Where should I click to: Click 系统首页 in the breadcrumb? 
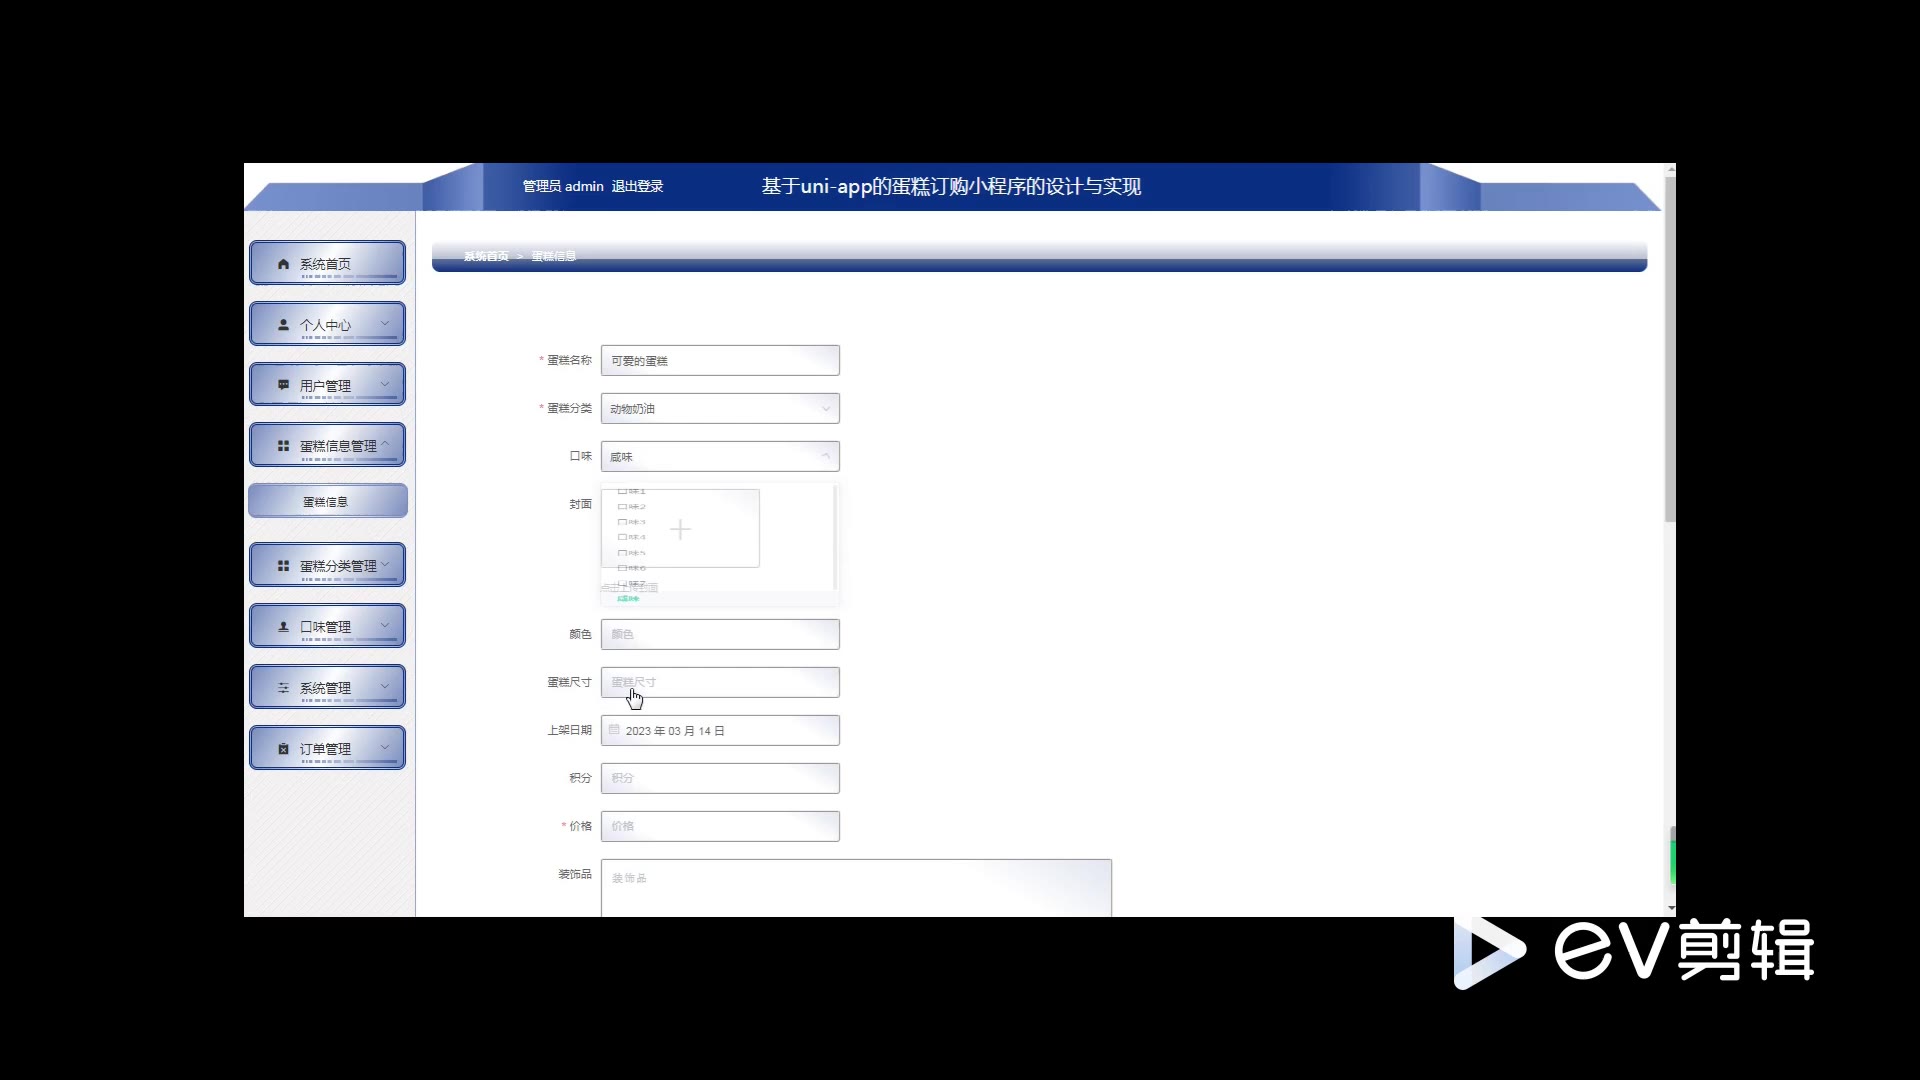pos(486,256)
